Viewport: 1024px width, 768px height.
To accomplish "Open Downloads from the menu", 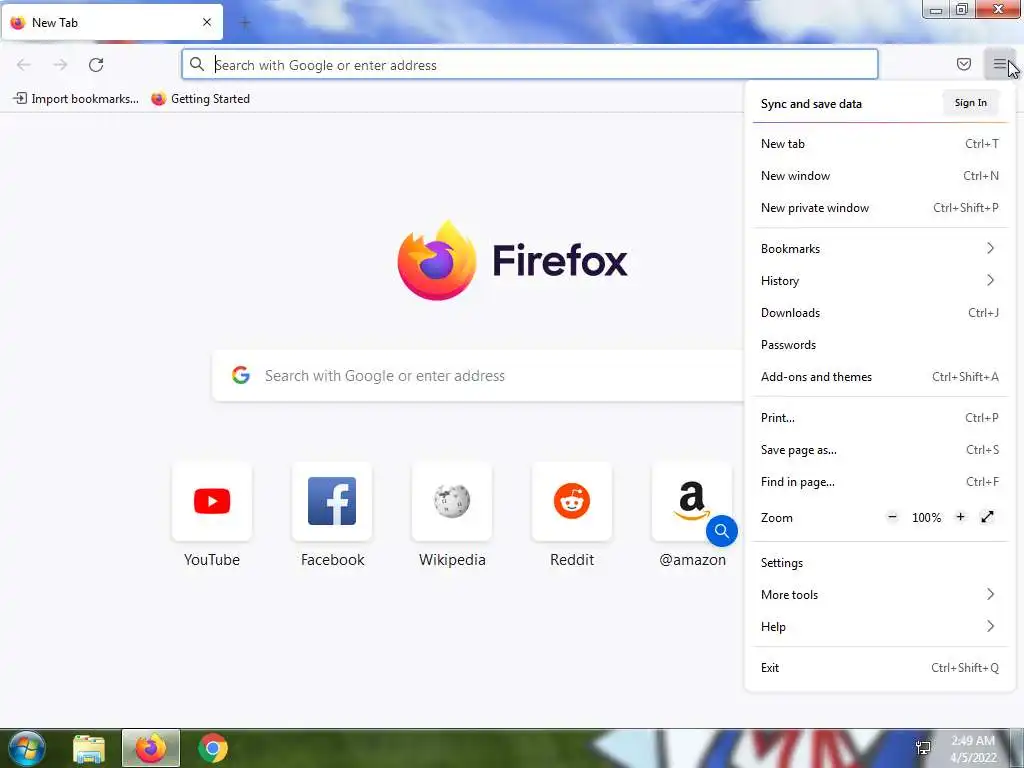I will tap(880, 313).
